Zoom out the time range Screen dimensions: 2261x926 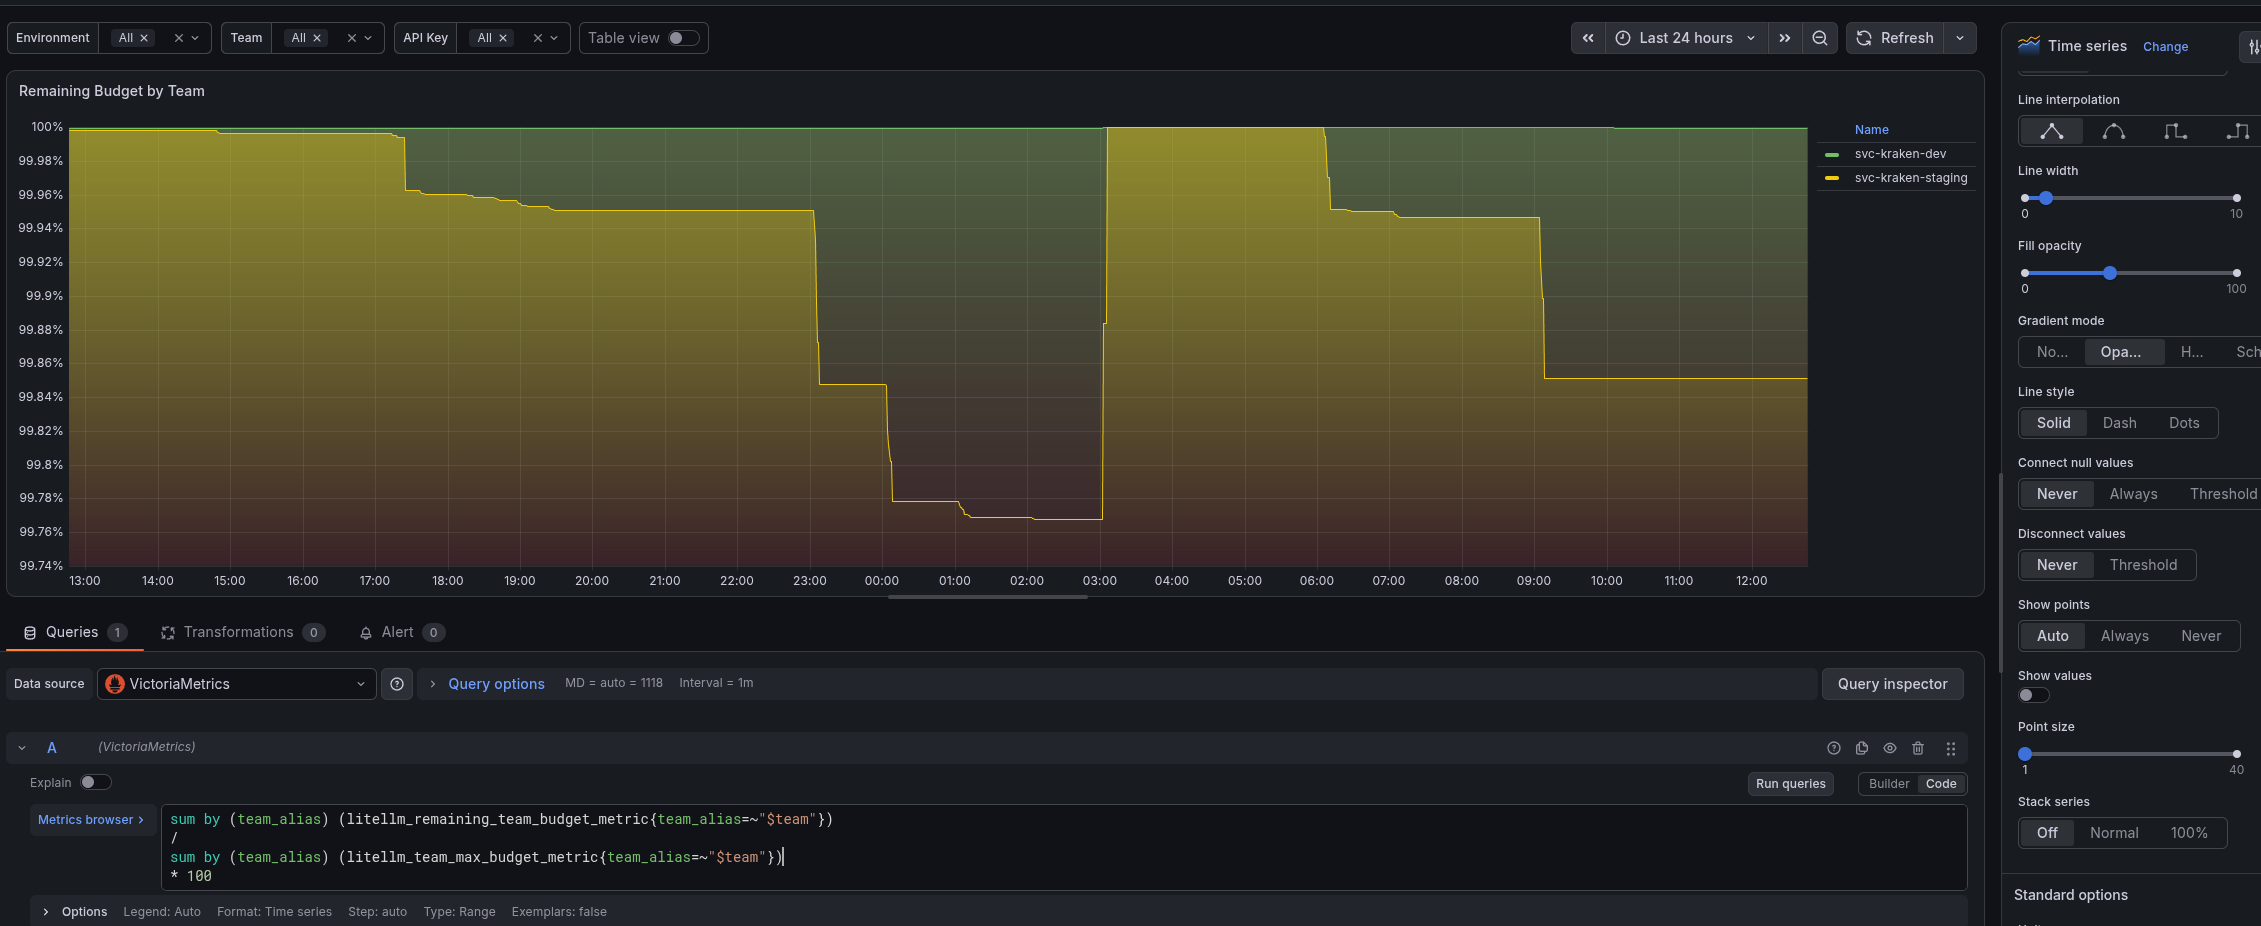click(1820, 38)
